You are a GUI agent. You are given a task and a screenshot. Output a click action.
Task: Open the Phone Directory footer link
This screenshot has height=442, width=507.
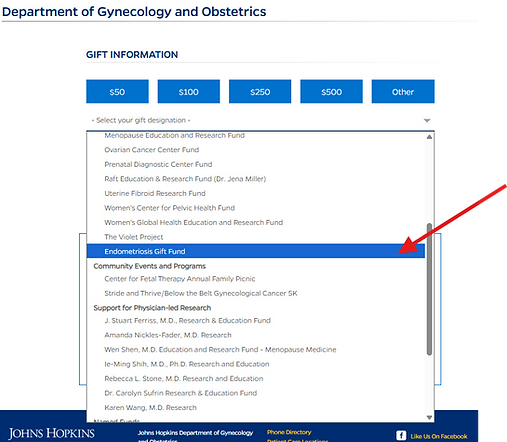[289, 432]
